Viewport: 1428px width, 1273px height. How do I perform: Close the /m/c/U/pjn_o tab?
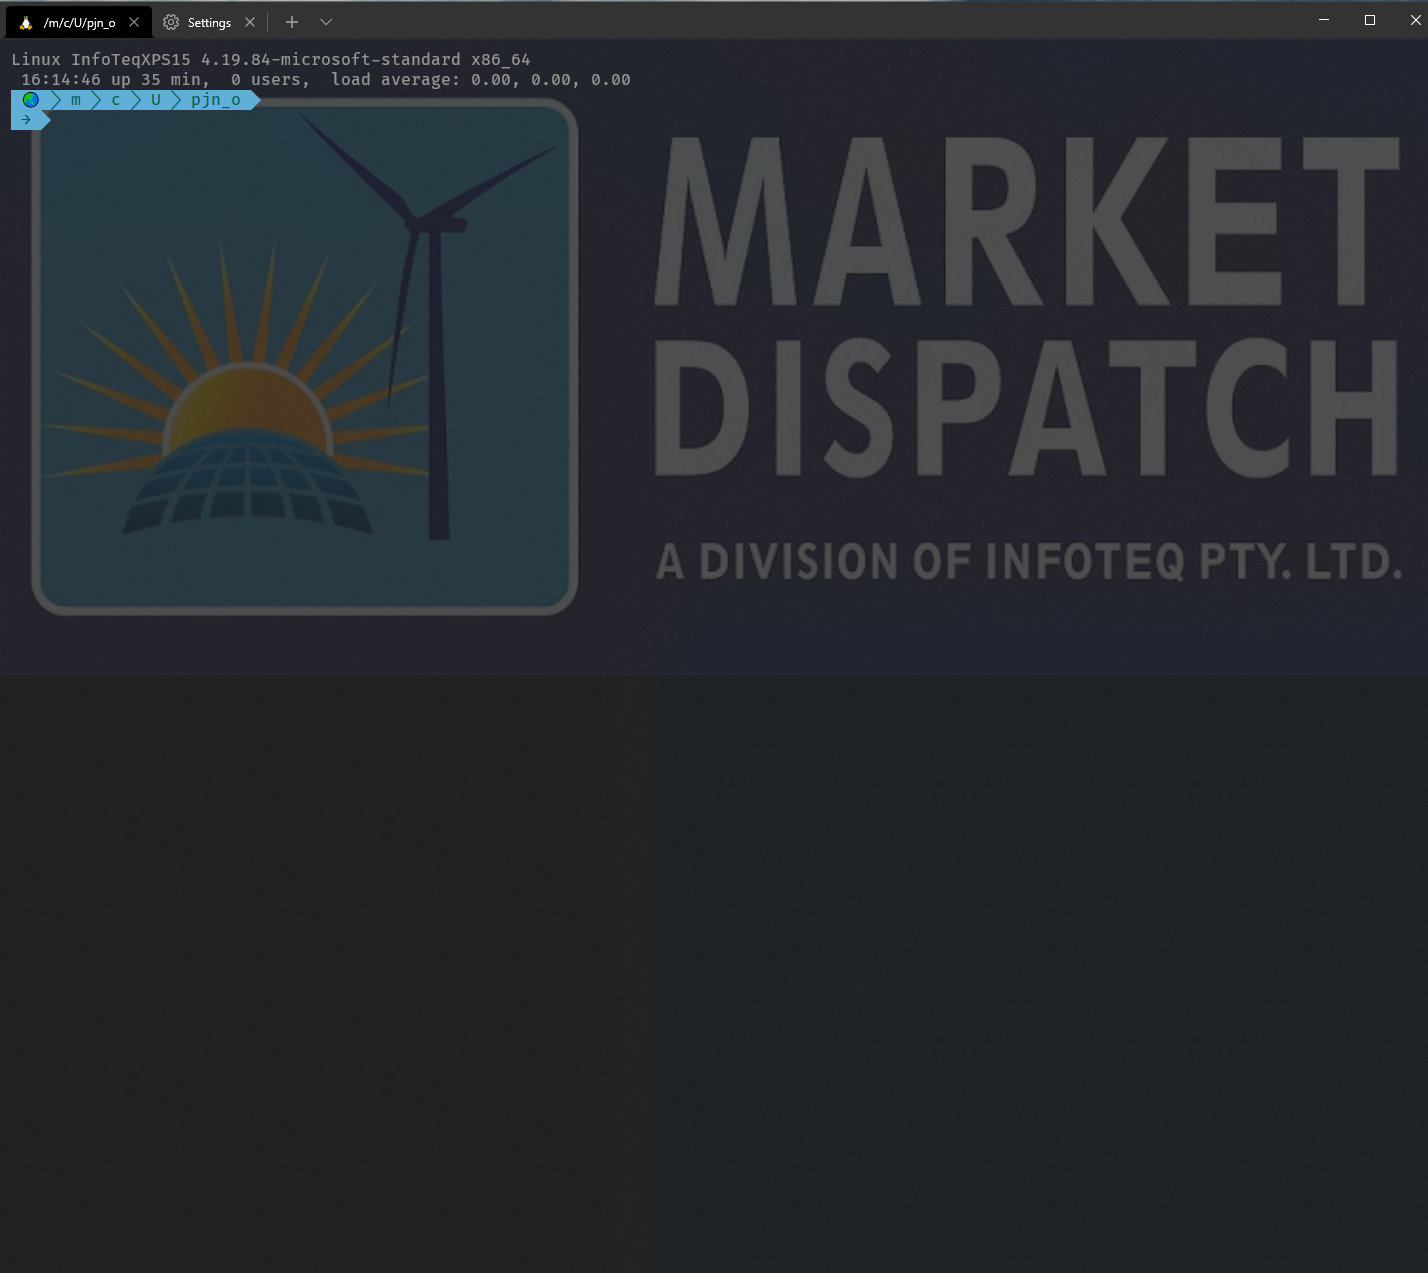(x=134, y=22)
